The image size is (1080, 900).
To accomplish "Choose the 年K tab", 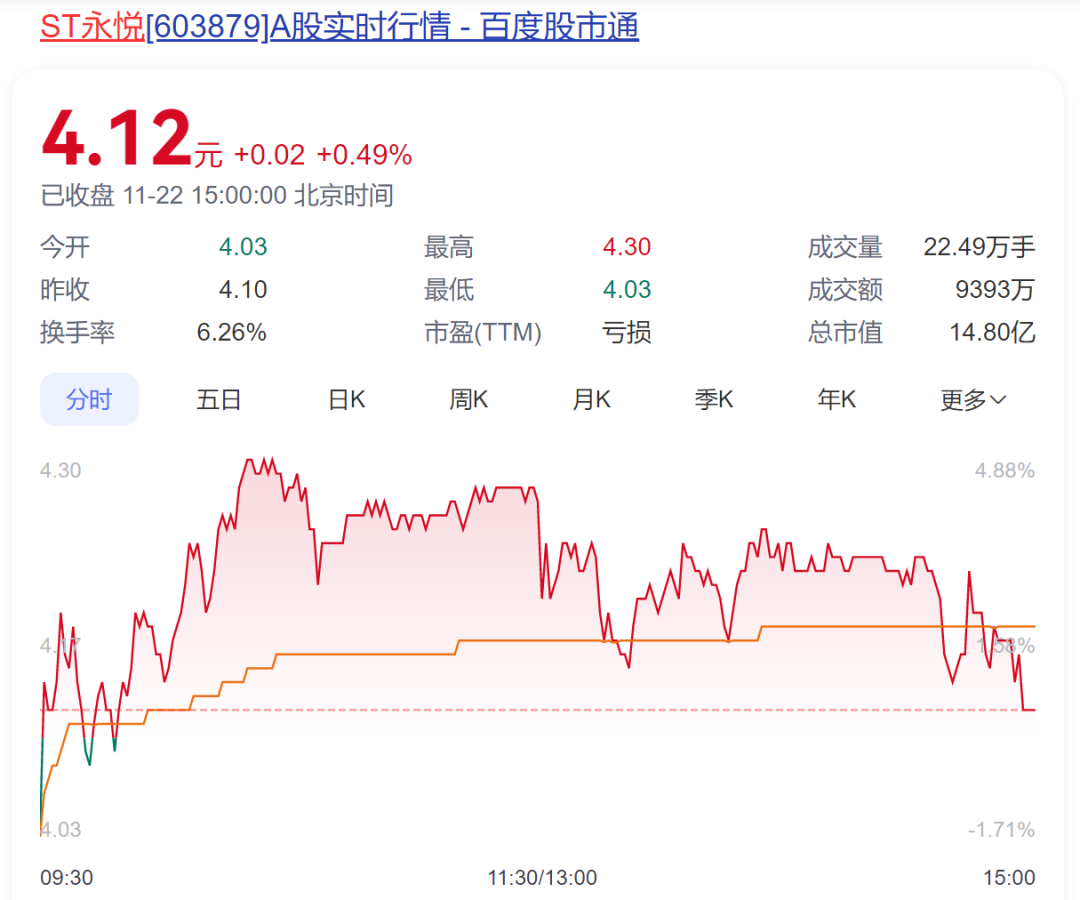I will (x=837, y=400).
